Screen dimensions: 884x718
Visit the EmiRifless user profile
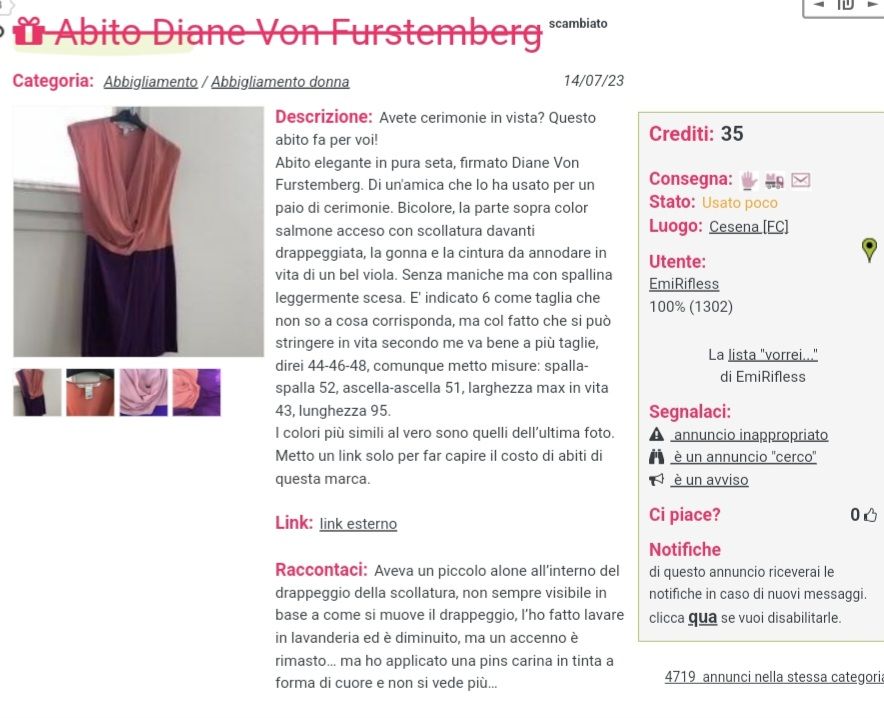coord(684,283)
